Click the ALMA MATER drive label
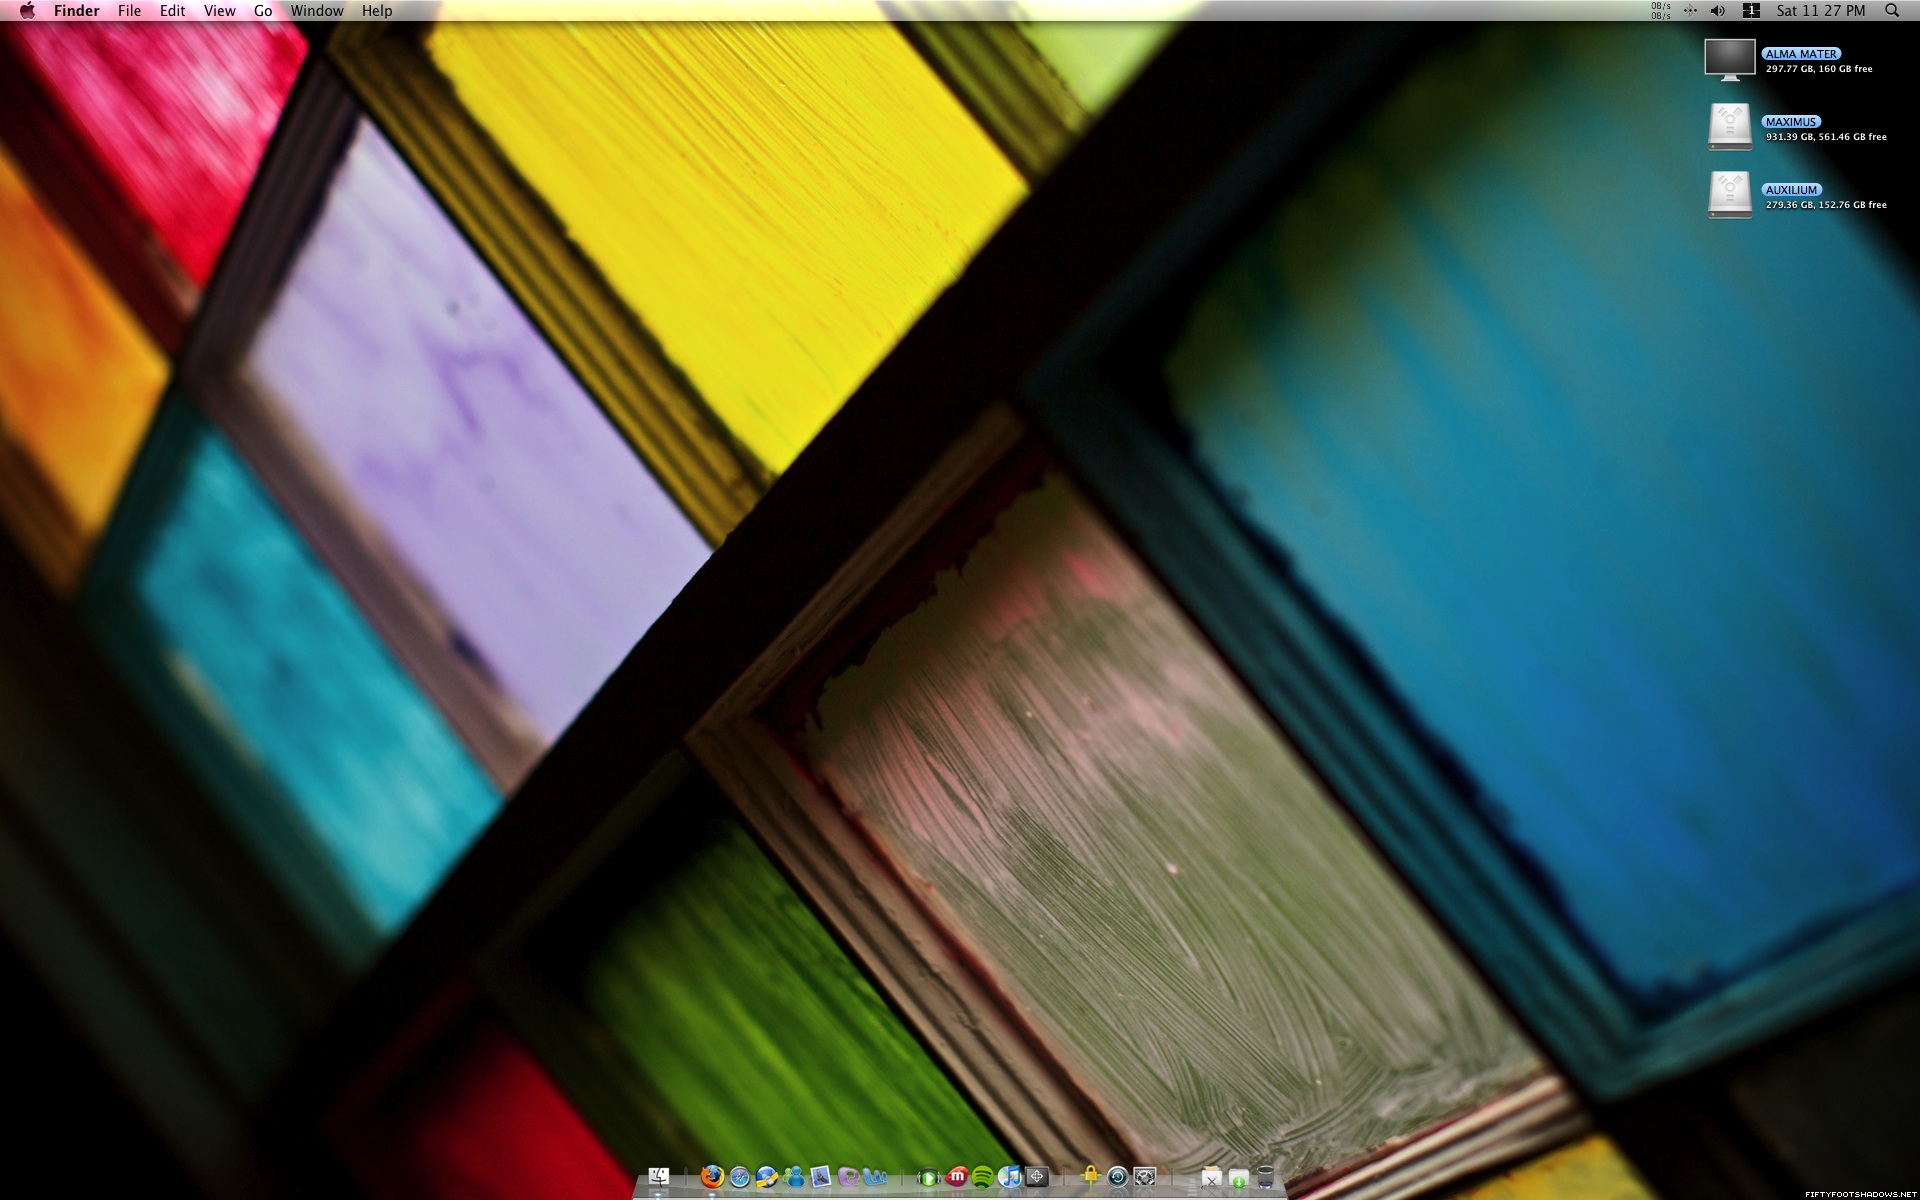The height and width of the screenshot is (1200, 1920). (1801, 54)
